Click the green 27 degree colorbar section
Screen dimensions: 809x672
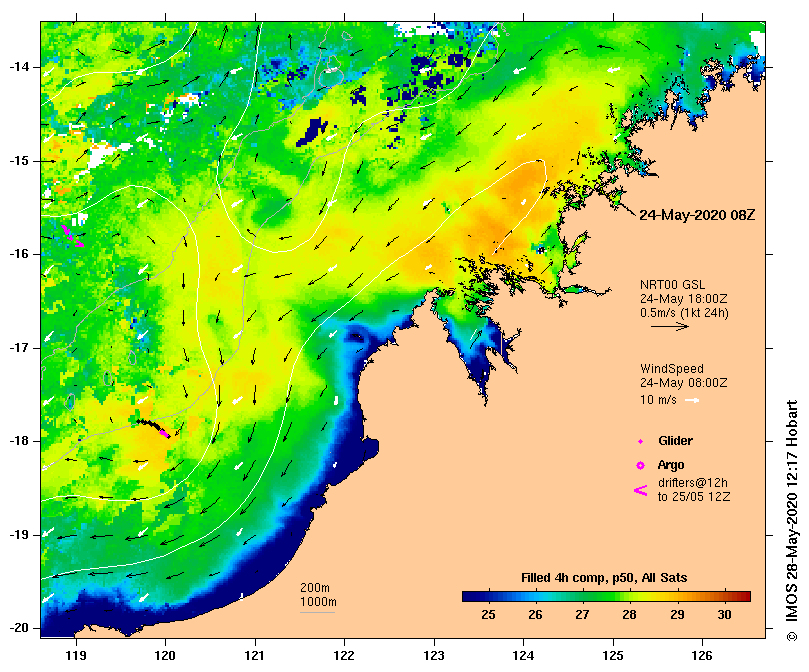pos(583,597)
